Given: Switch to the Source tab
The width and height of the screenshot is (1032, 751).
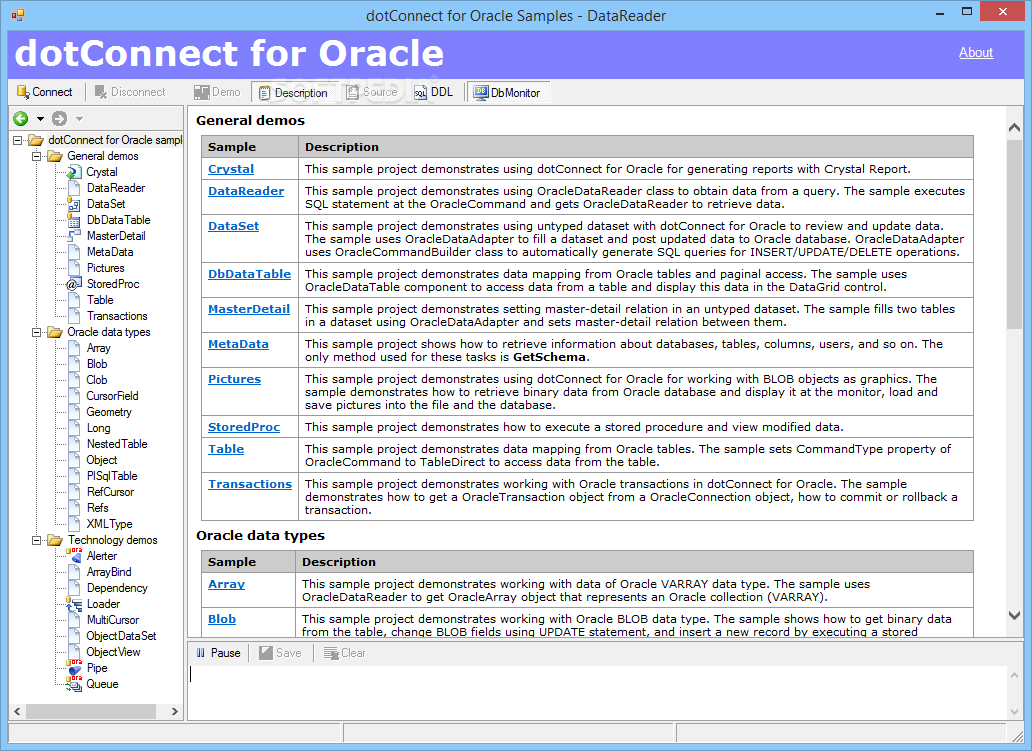Looking at the screenshot, I should pos(373,92).
